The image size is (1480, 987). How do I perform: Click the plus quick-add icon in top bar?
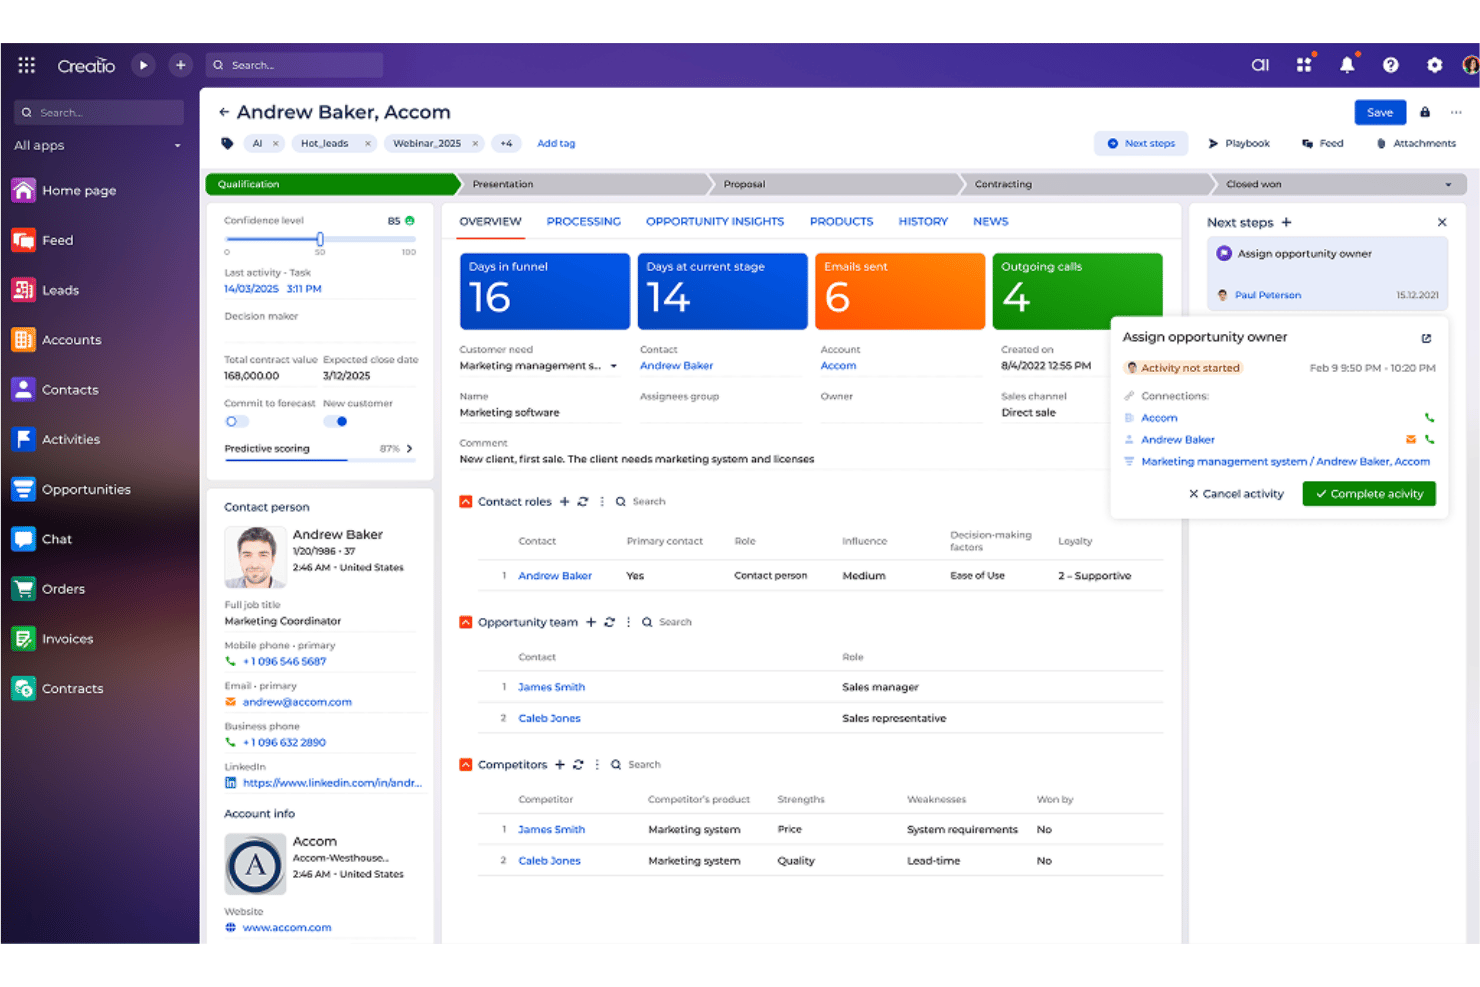pyautogui.click(x=180, y=65)
